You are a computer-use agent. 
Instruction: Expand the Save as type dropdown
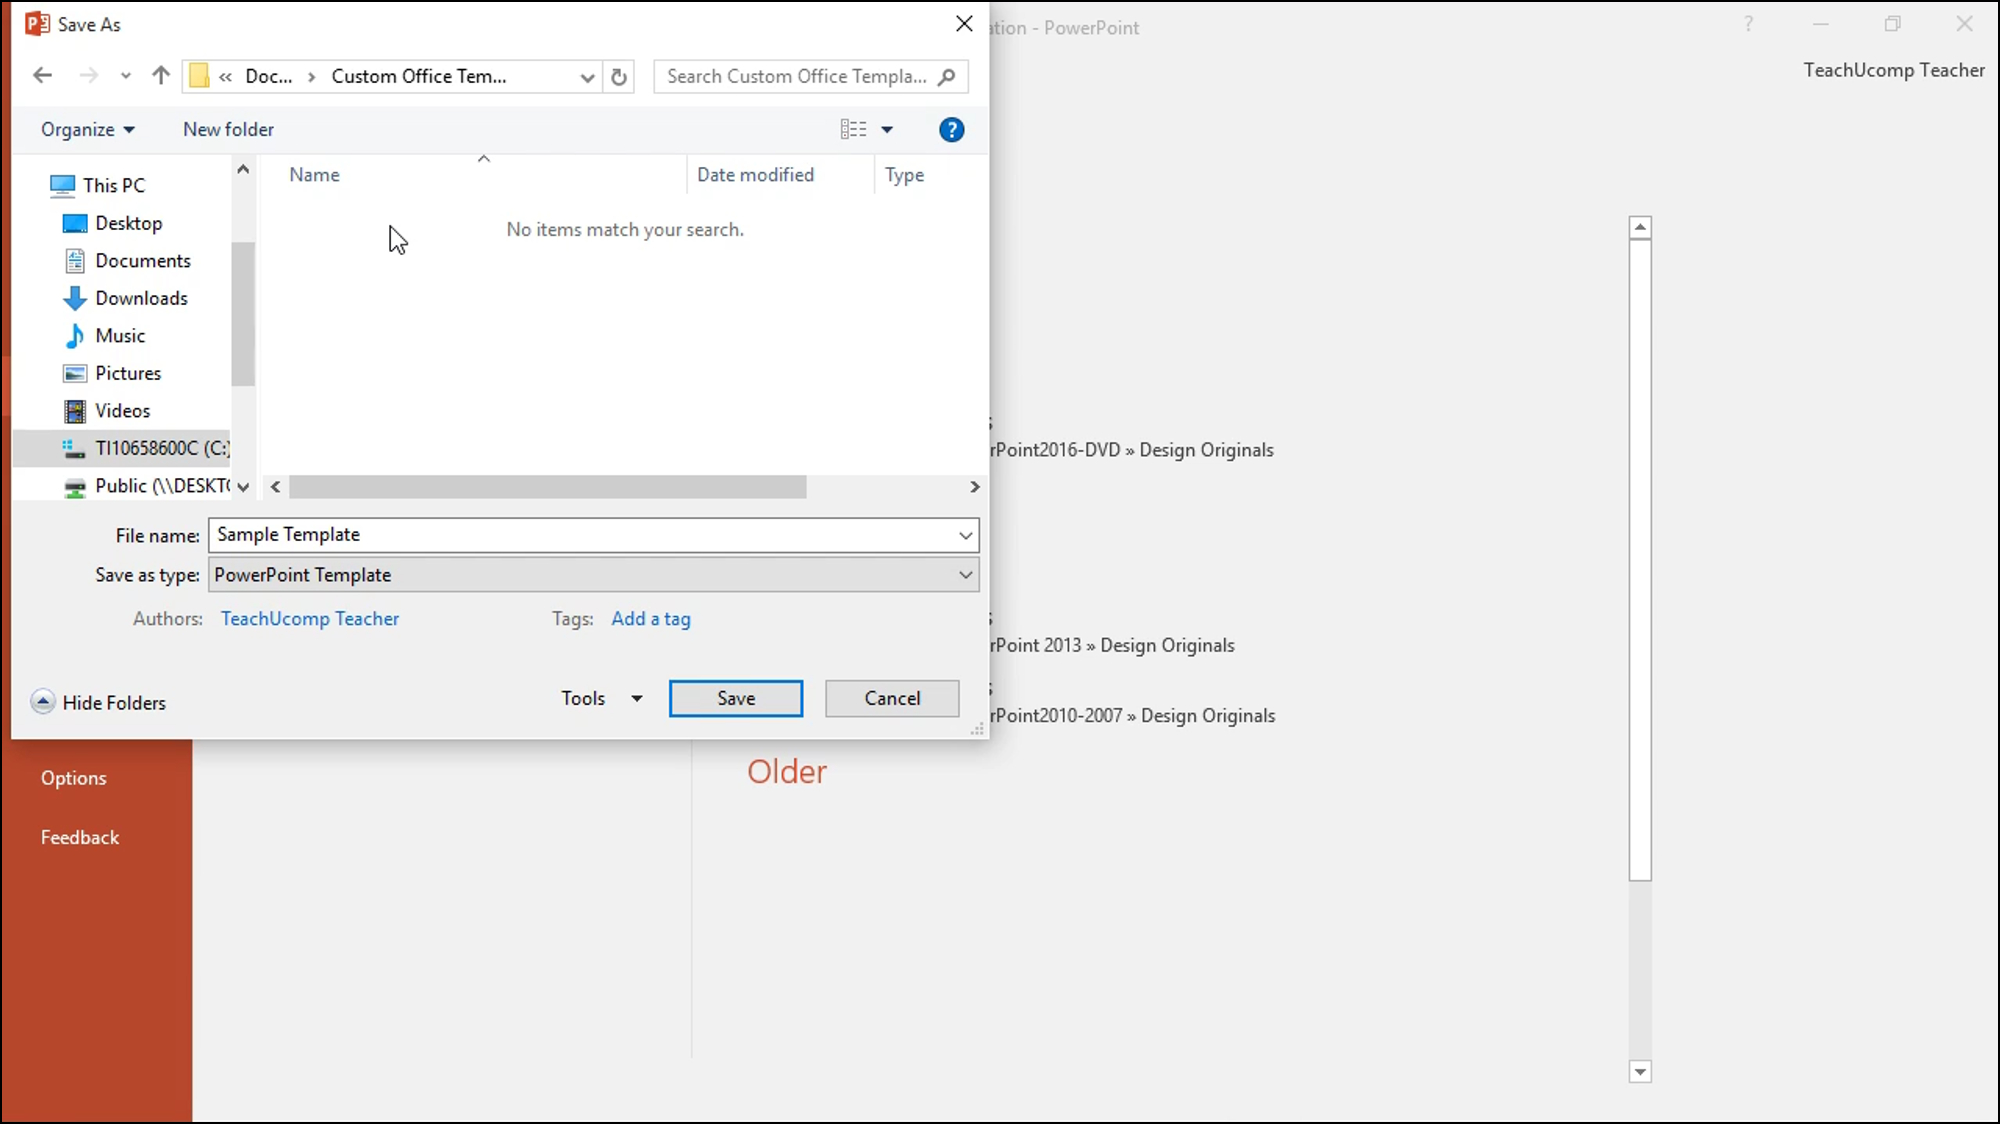pos(967,574)
